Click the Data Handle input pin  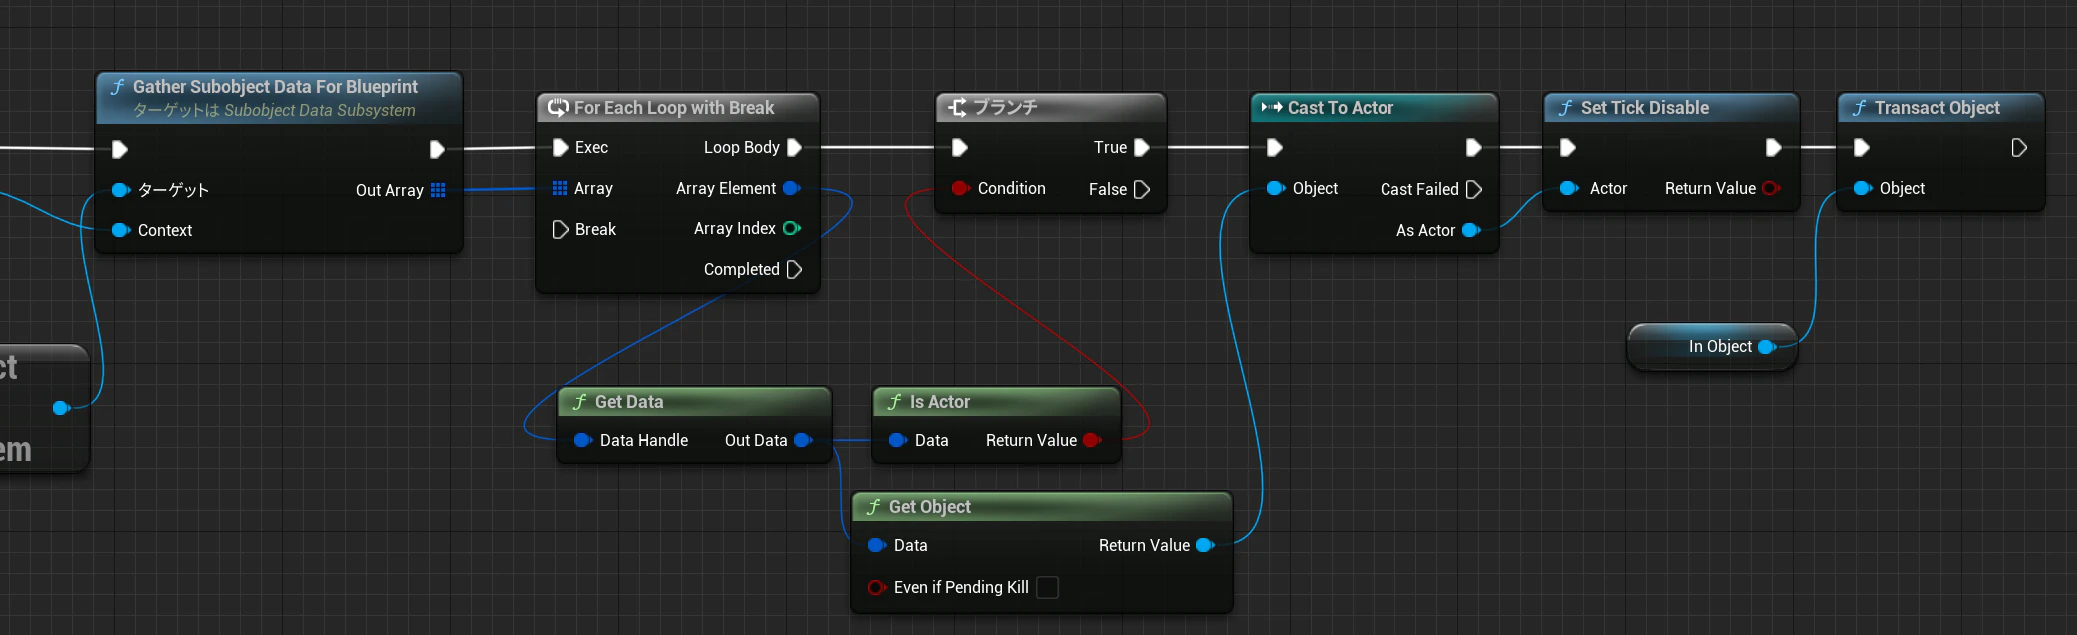pyautogui.click(x=583, y=440)
